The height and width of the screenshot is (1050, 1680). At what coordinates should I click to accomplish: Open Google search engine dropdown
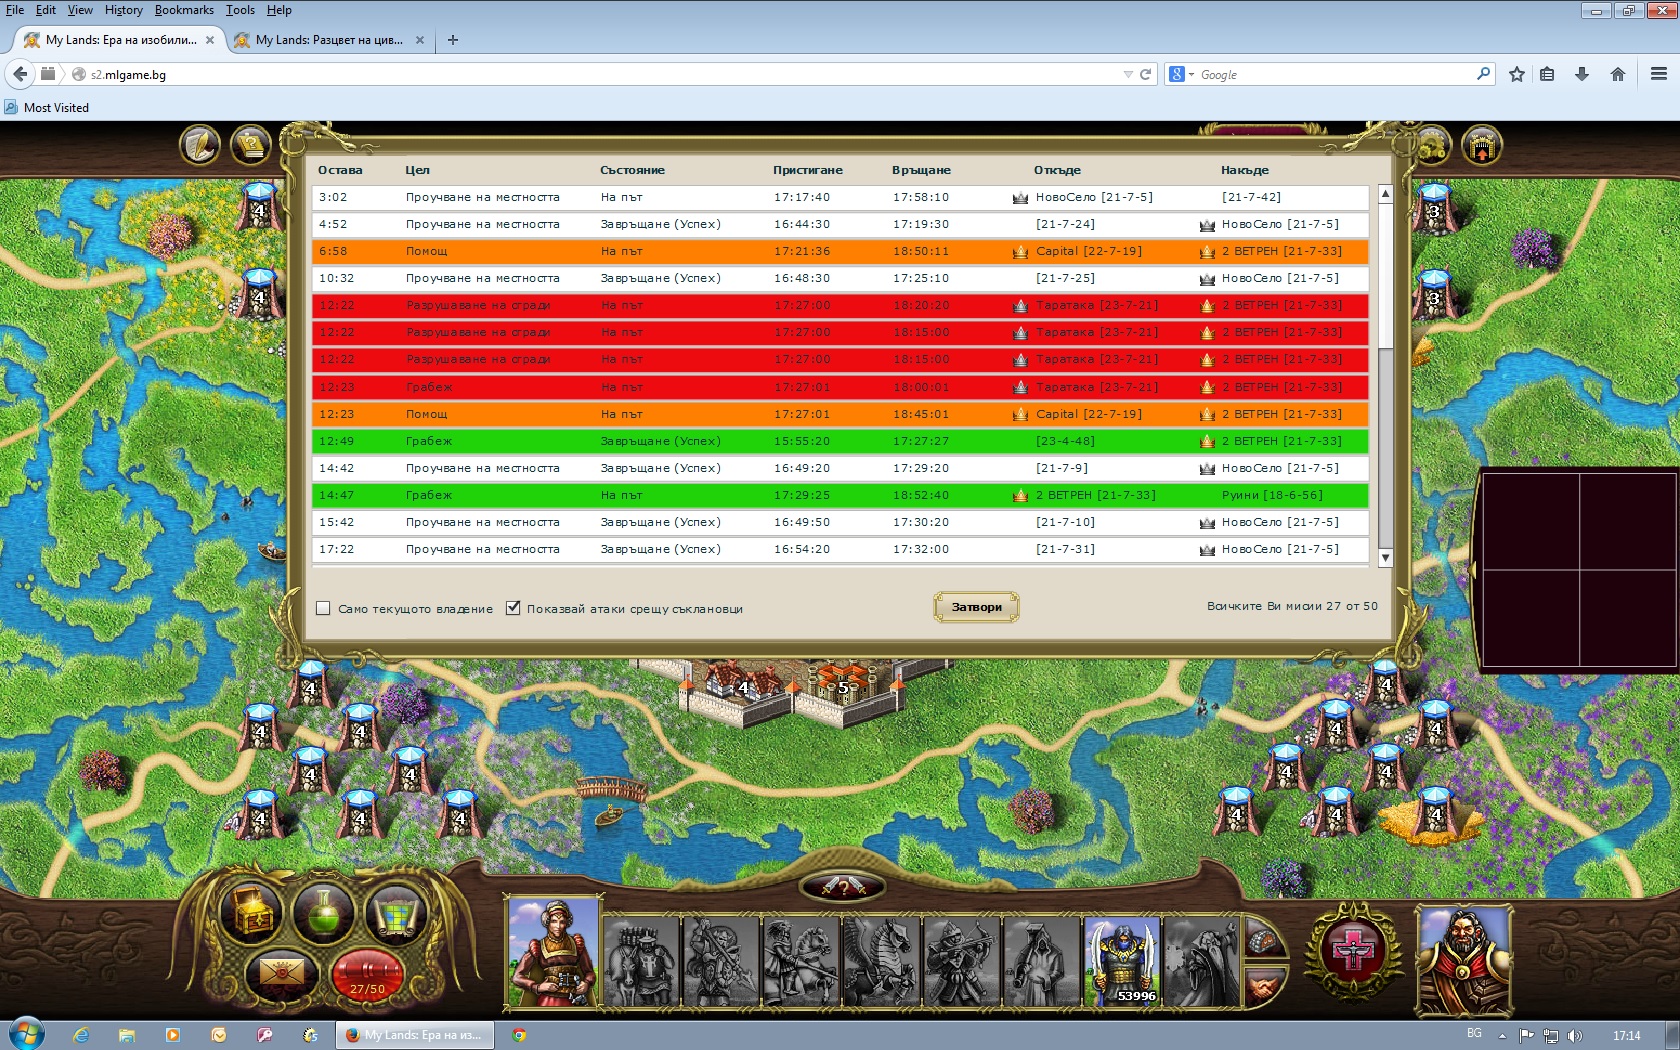coord(1181,74)
